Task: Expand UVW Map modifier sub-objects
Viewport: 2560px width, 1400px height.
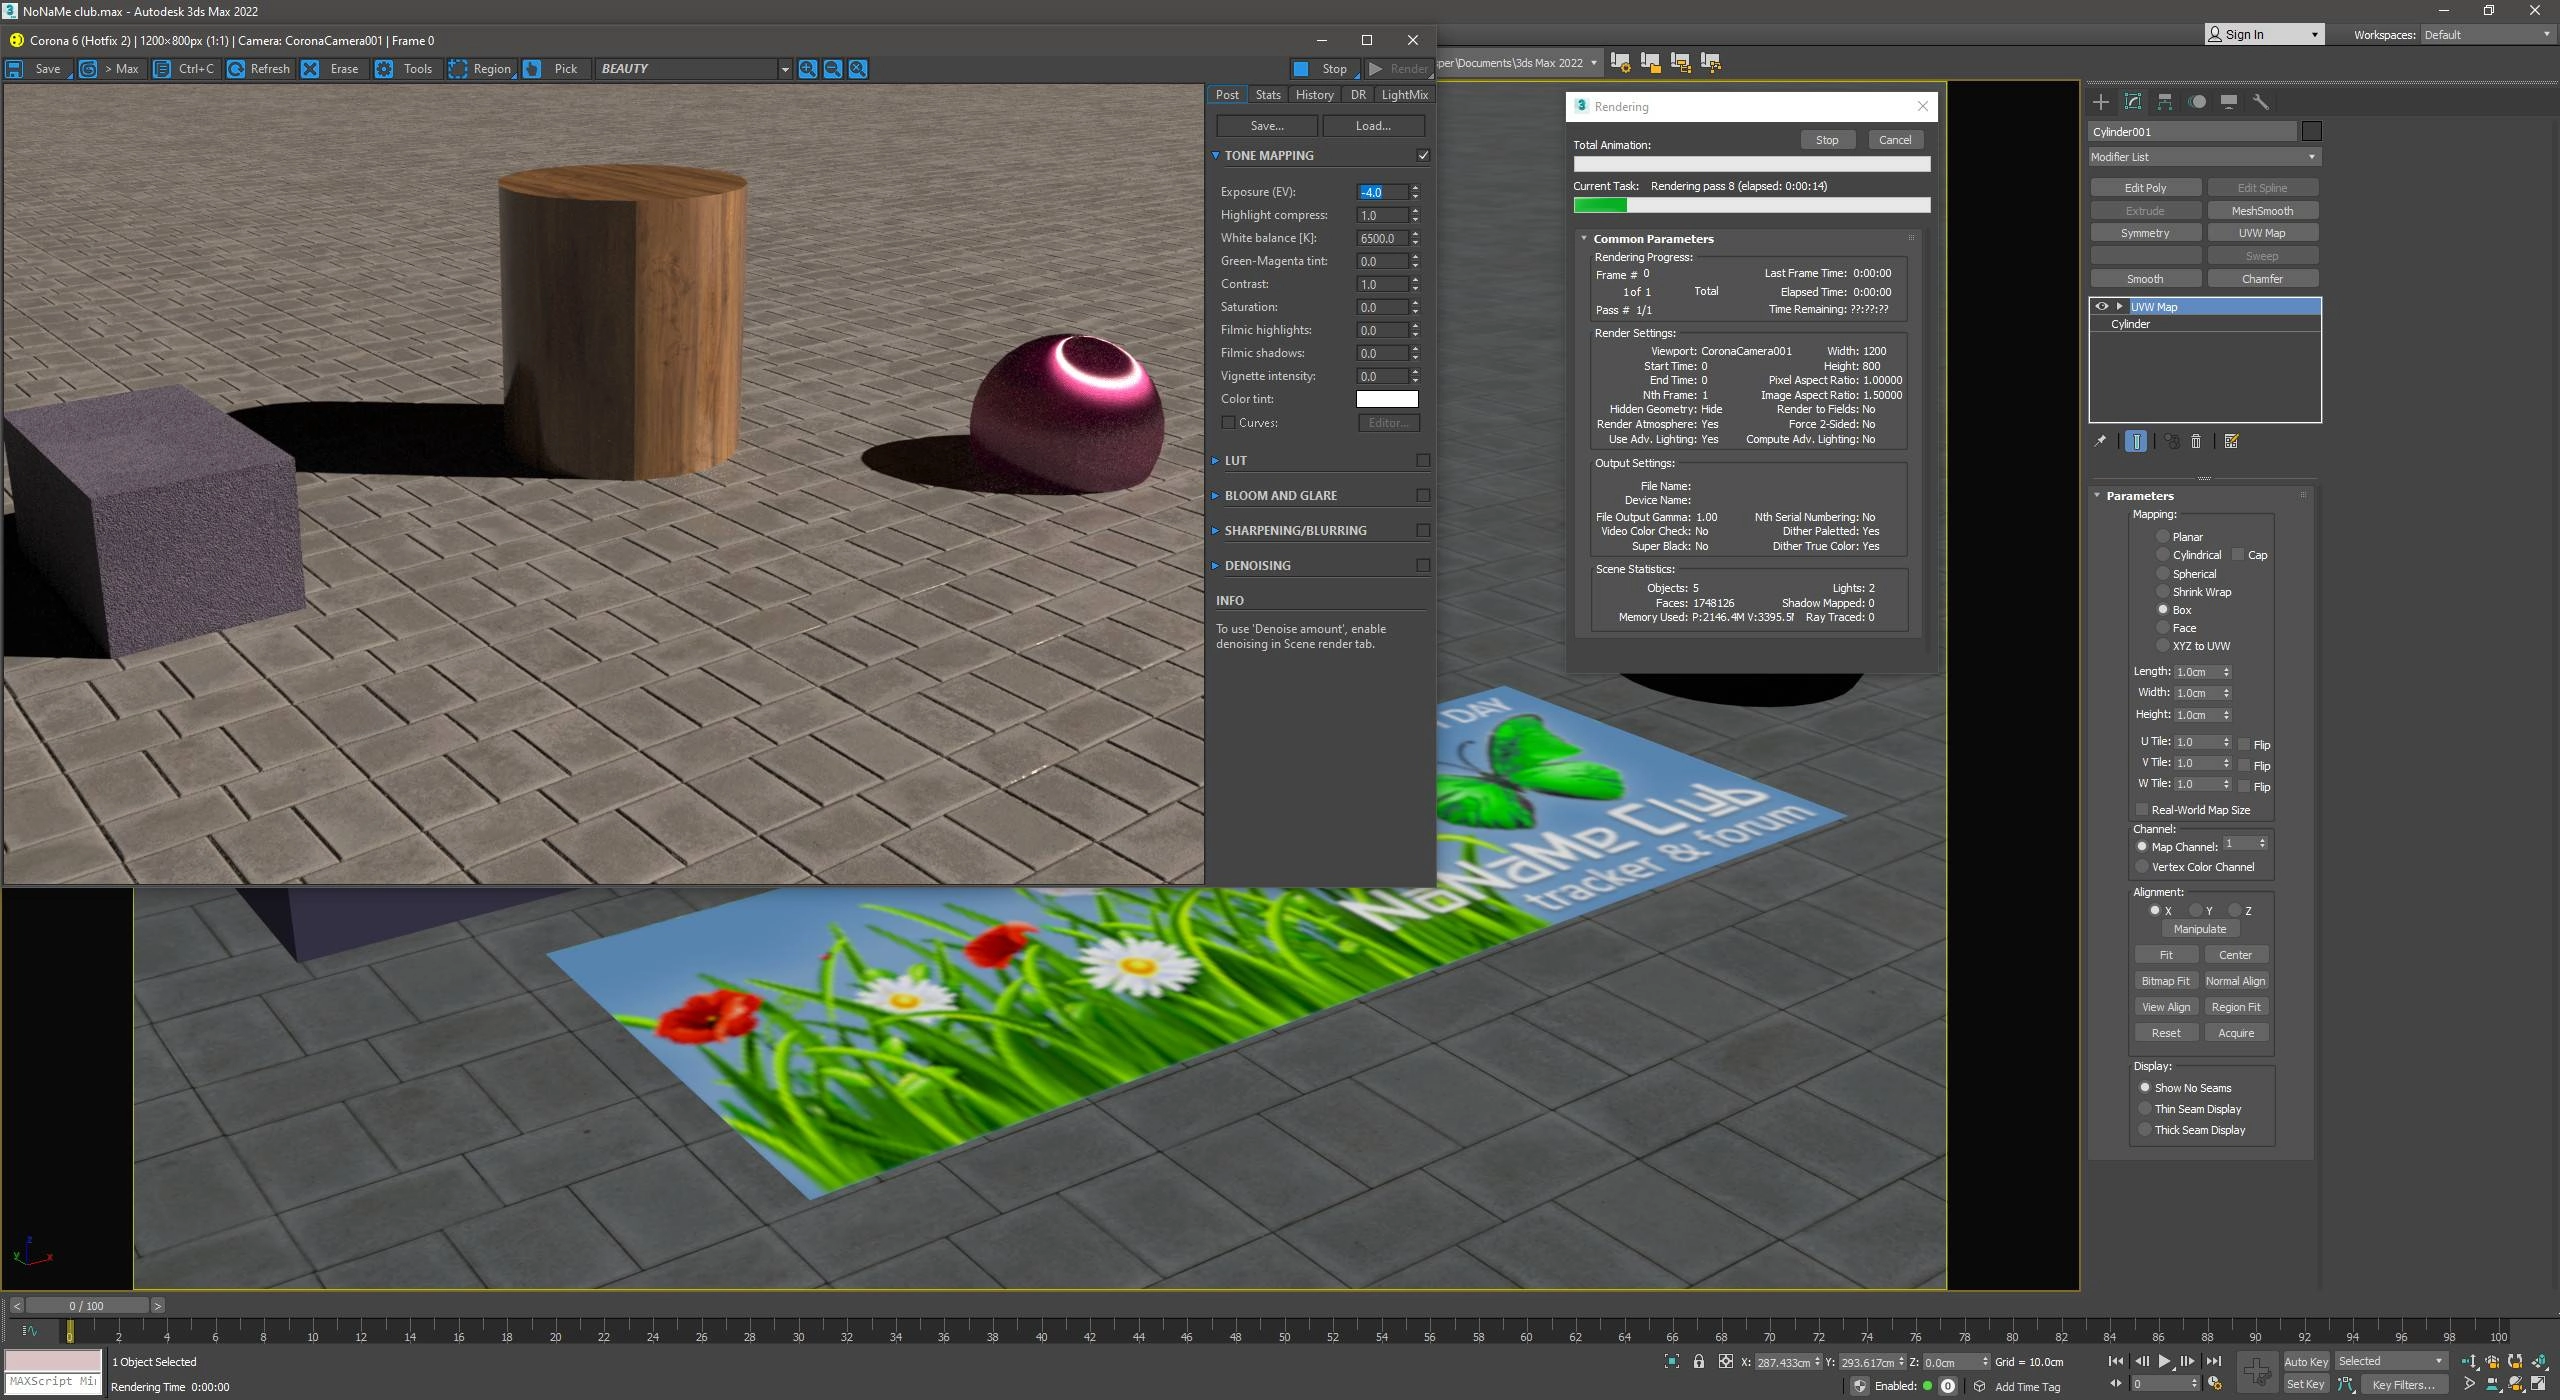Action: 2119,306
